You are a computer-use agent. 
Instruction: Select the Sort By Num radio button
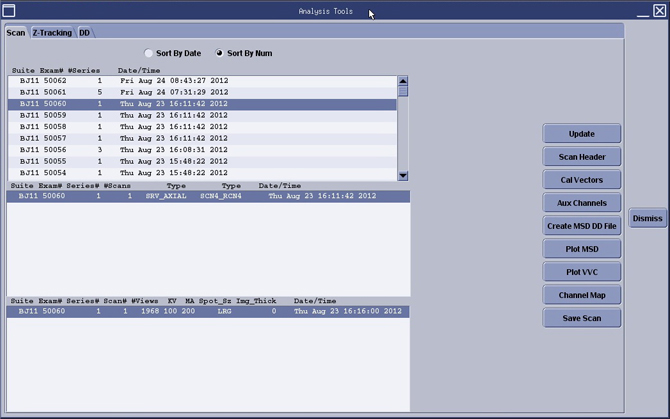221,53
